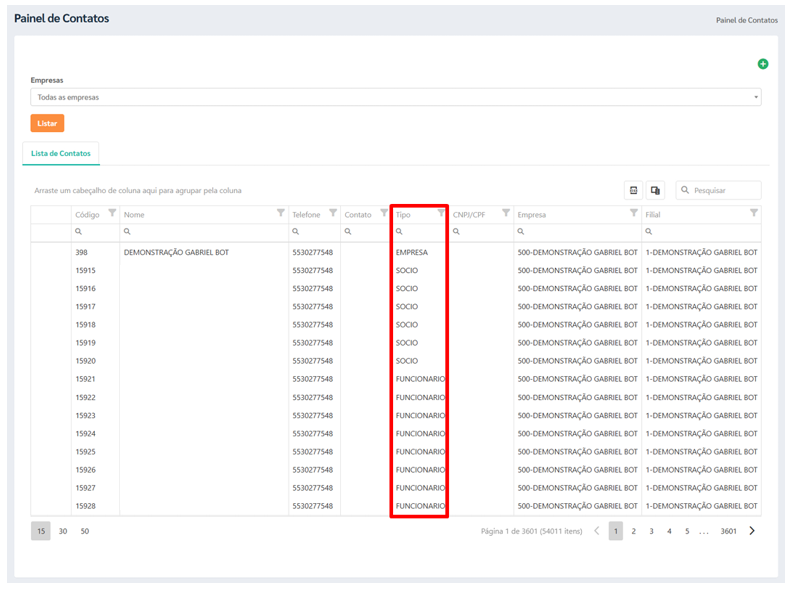Select the row with code 398
Viewport: 789px width, 589px height.
[396, 253]
